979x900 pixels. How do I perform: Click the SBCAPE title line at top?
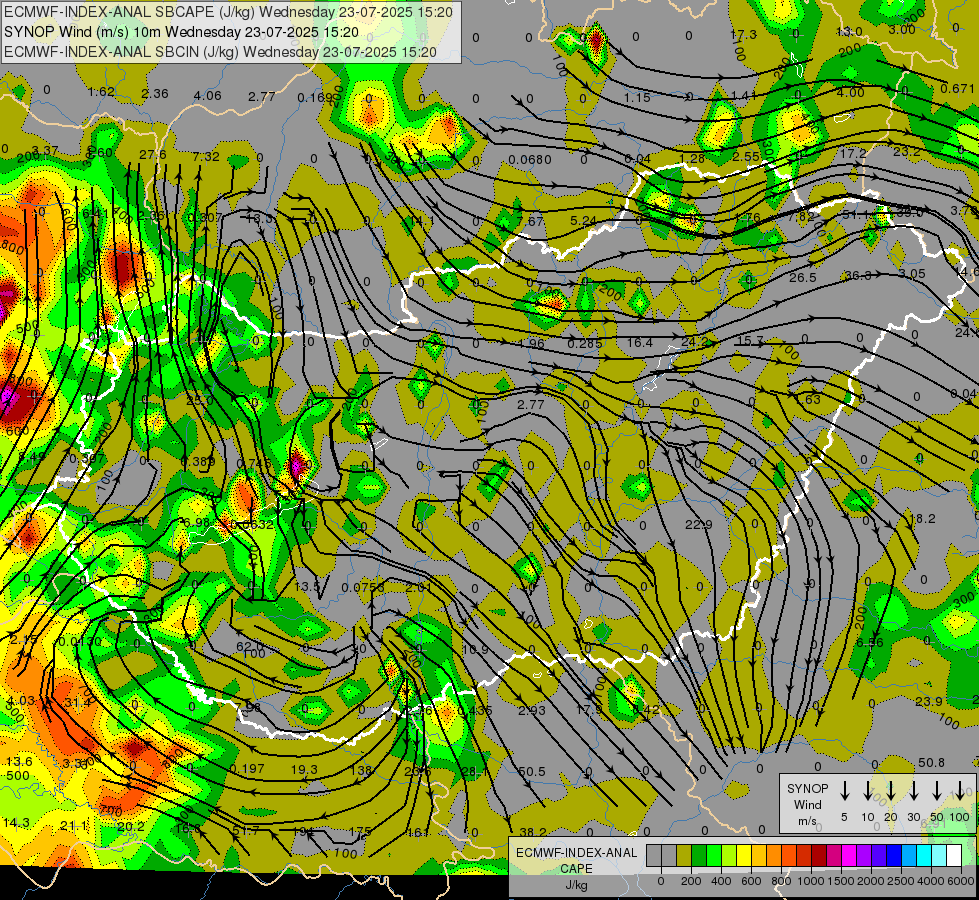(228, 12)
